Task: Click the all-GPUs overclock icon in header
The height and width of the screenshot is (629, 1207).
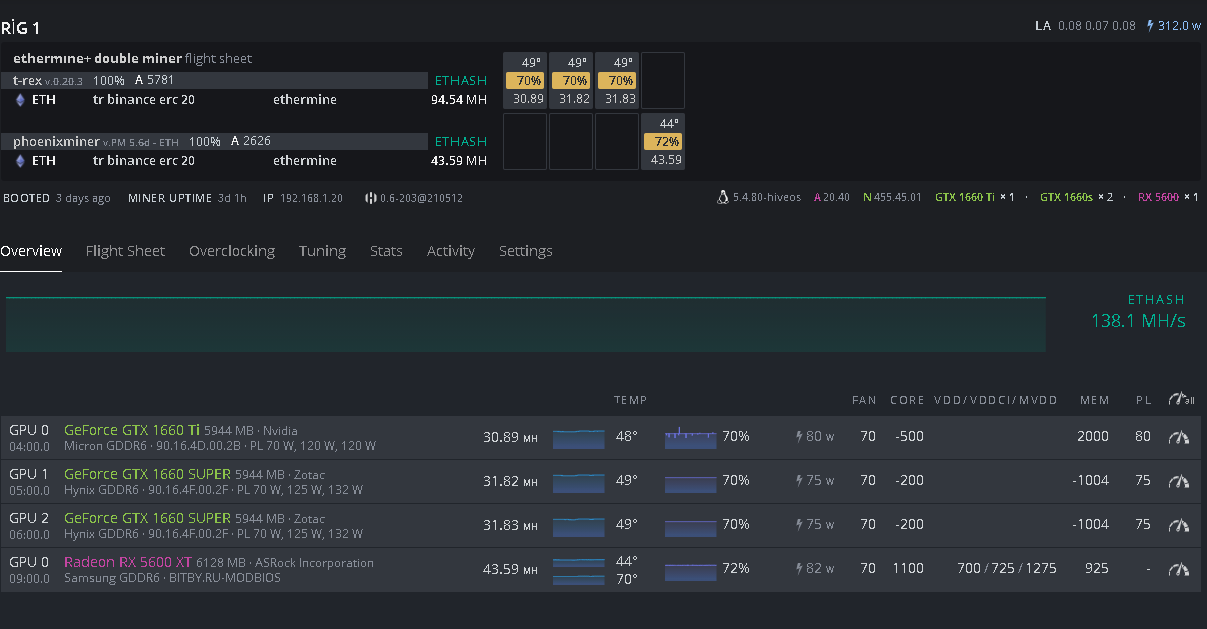Action: 1181,399
